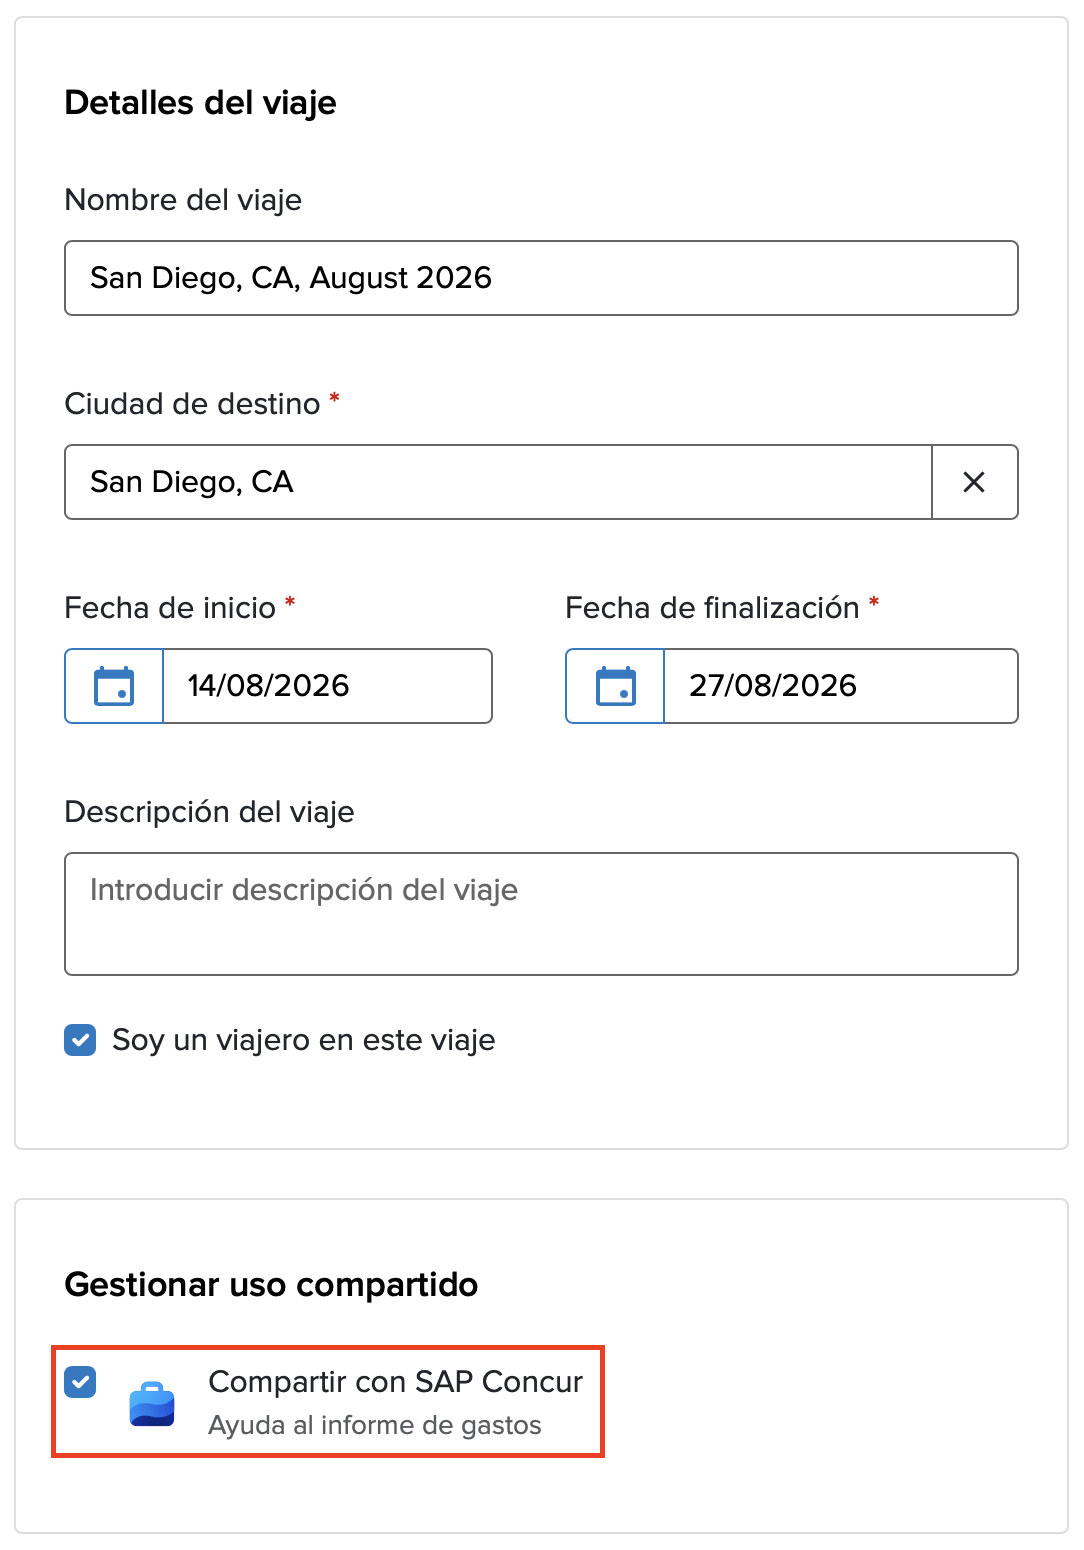Click the 'Fecha de finalización' label
The width and height of the screenshot is (1084, 1550).
pyautogui.click(x=712, y=608)
